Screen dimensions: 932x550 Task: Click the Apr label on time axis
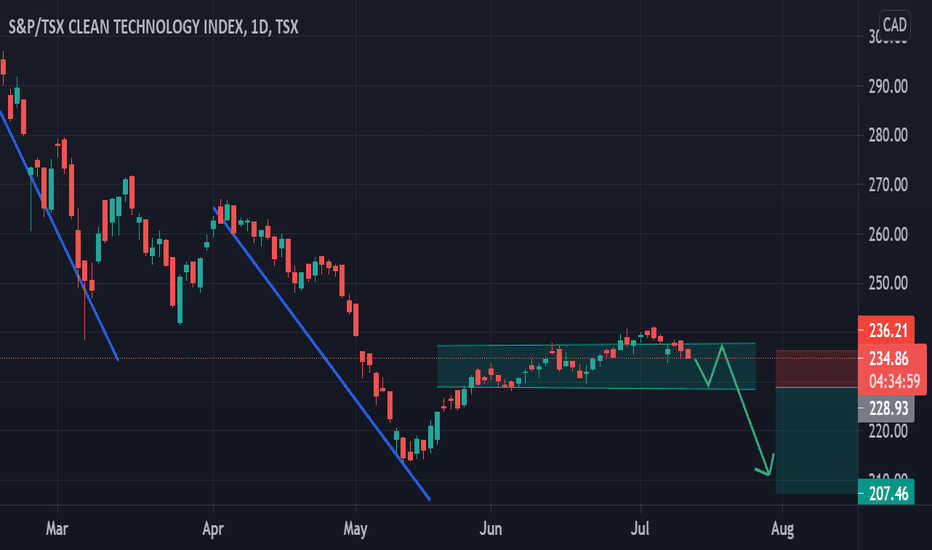tap(213, 529)
